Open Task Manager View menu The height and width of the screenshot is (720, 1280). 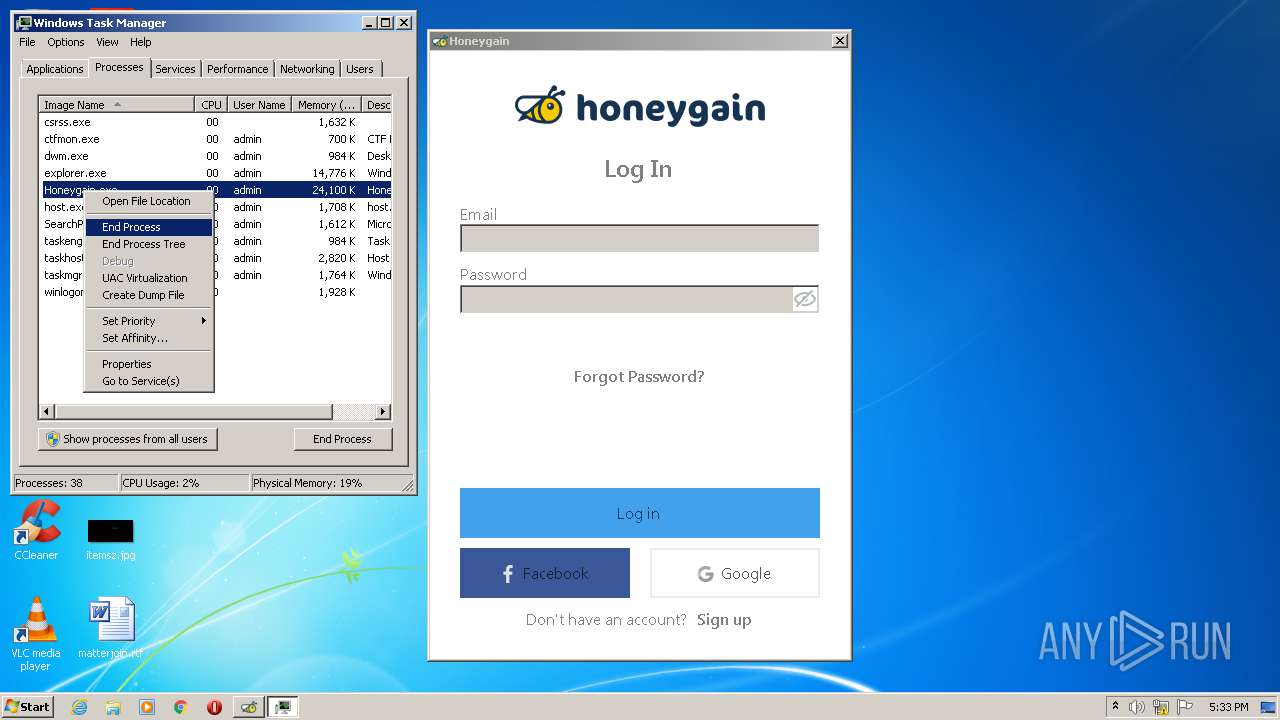click(107, 42)
